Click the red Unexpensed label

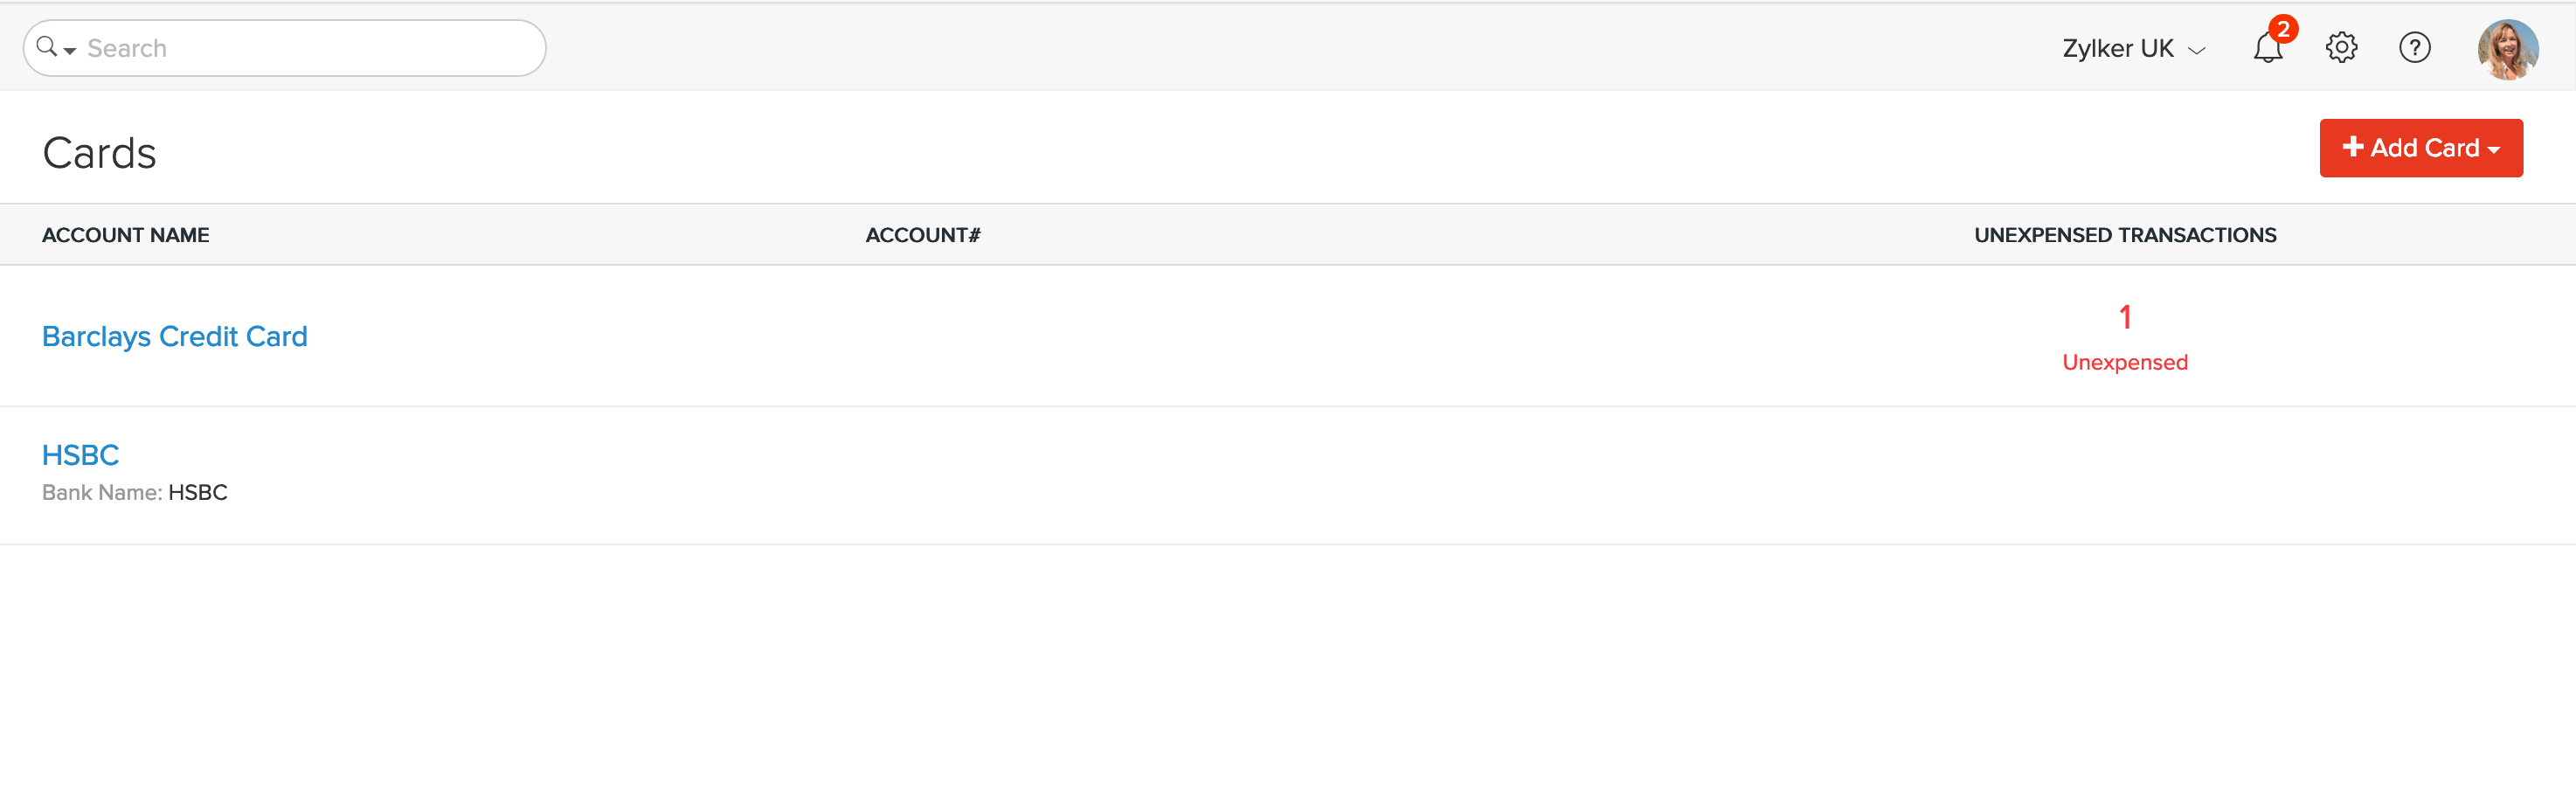(x=2125, y=362)
